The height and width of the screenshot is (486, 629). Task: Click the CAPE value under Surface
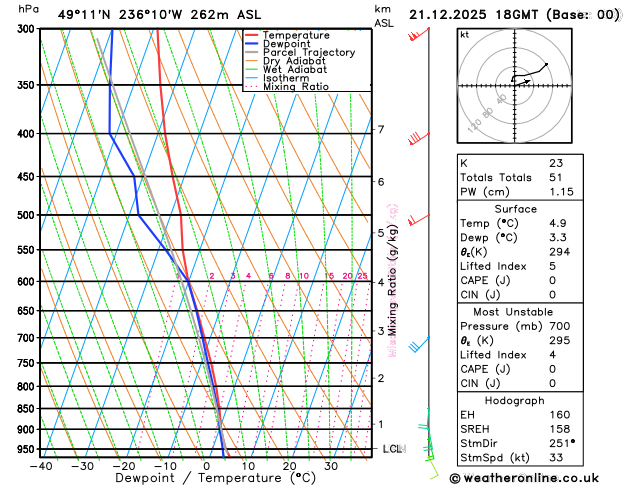tap(552, 280)
